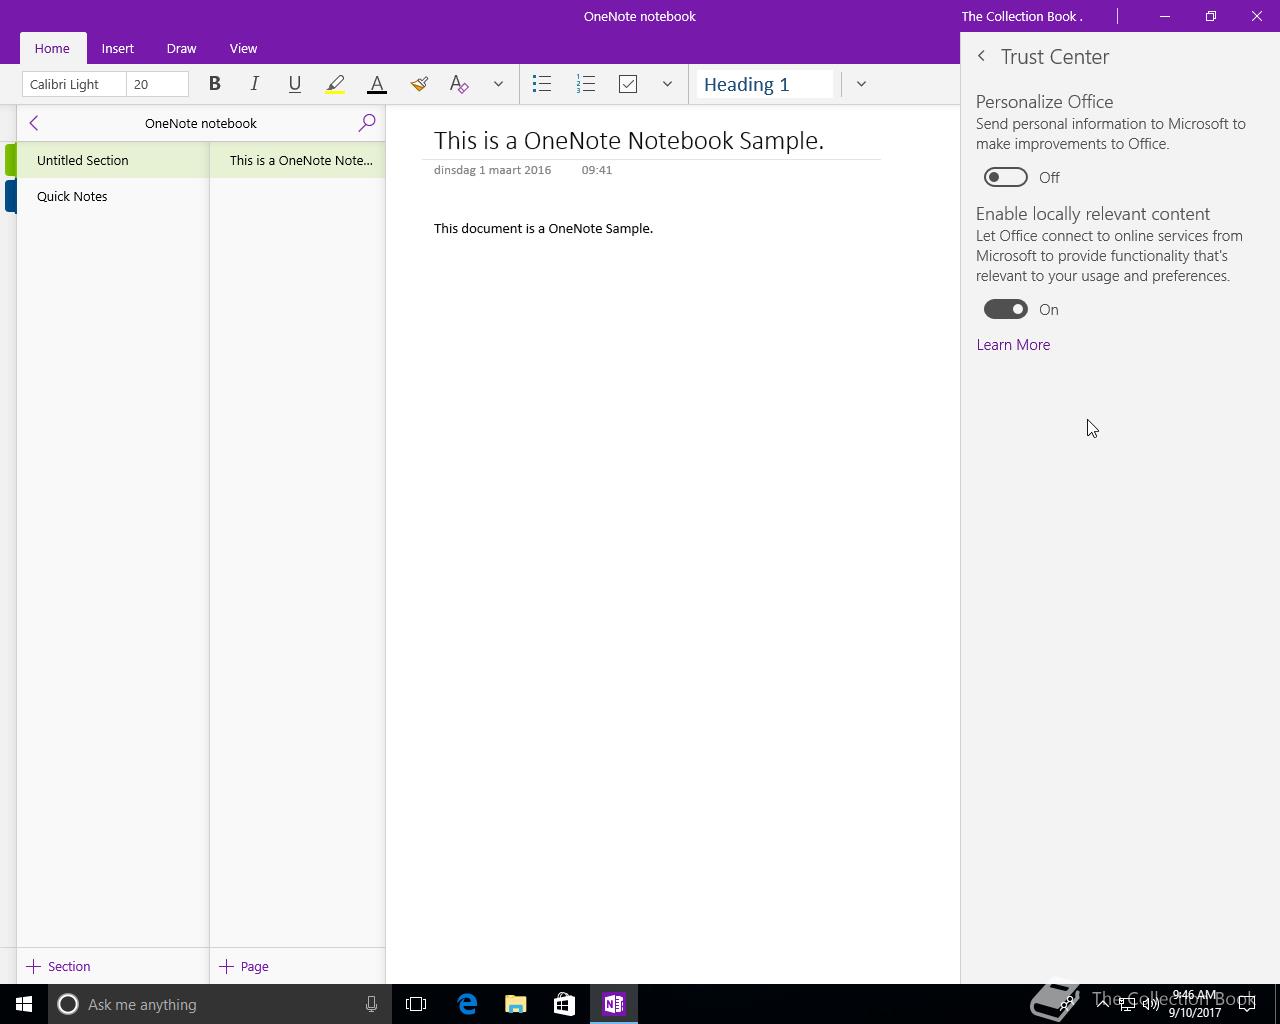Open volume control in system tray
1280x1024 pixels.
pos(1150,1004)
